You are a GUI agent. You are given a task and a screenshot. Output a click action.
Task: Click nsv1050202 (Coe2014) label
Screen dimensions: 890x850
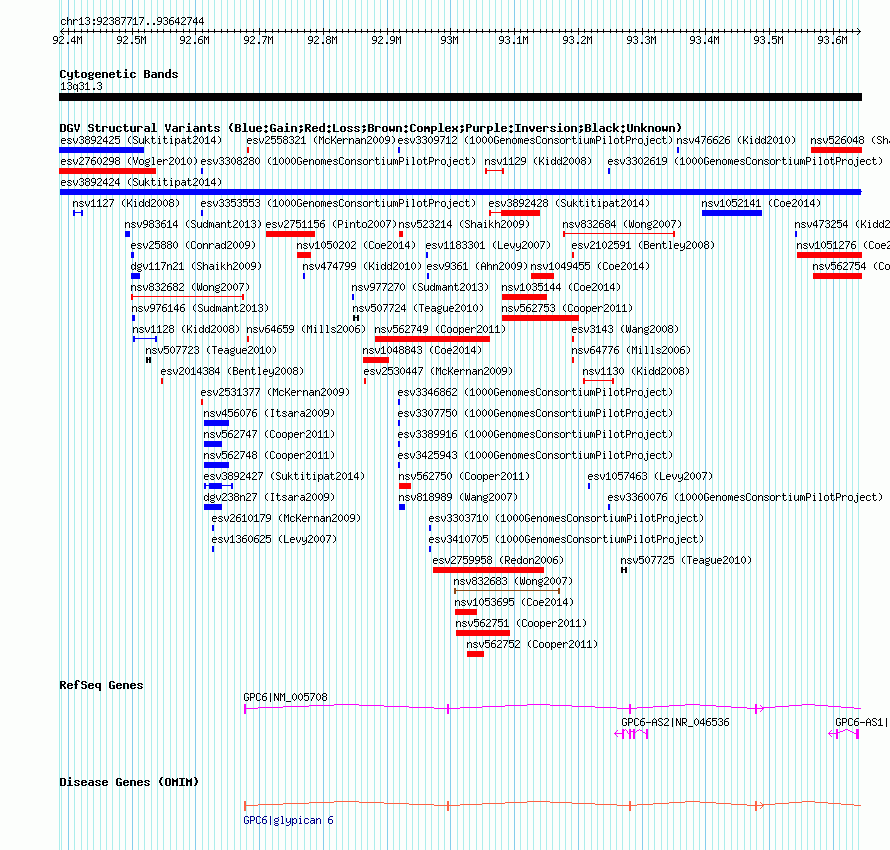[356, 245]
